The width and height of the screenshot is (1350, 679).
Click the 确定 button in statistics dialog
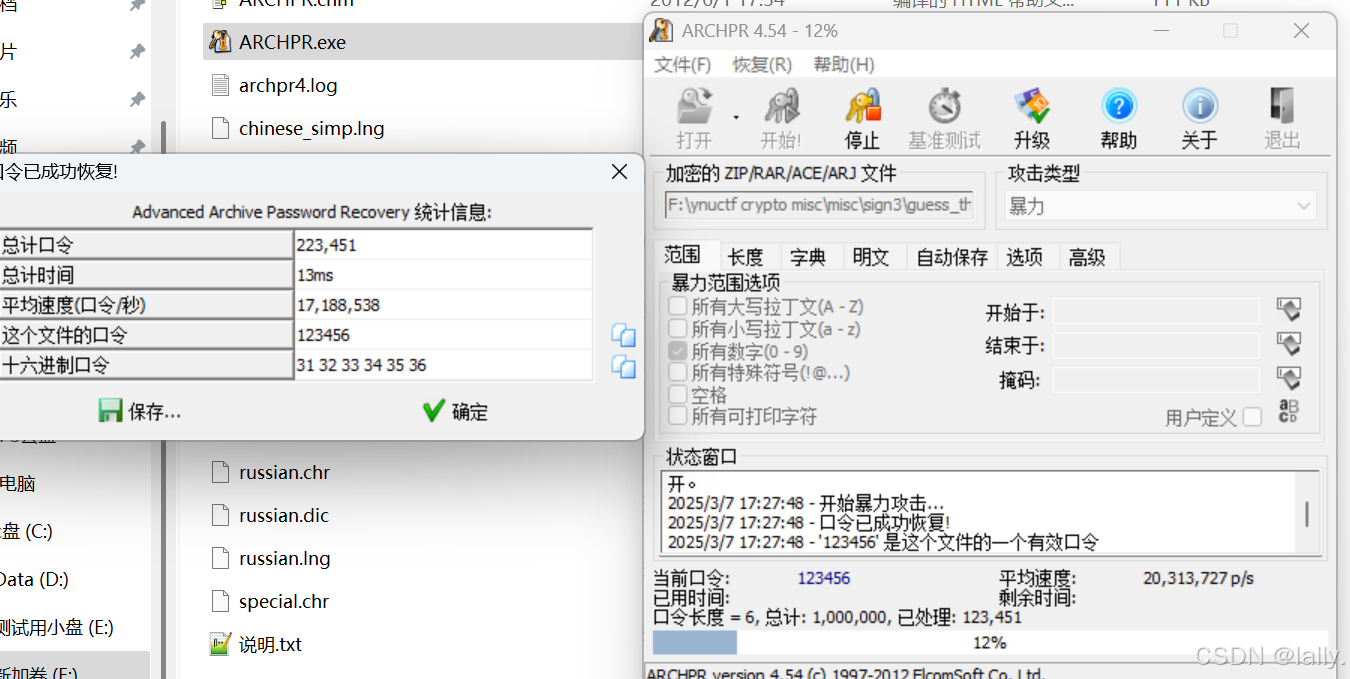click(x=455, y=411)
